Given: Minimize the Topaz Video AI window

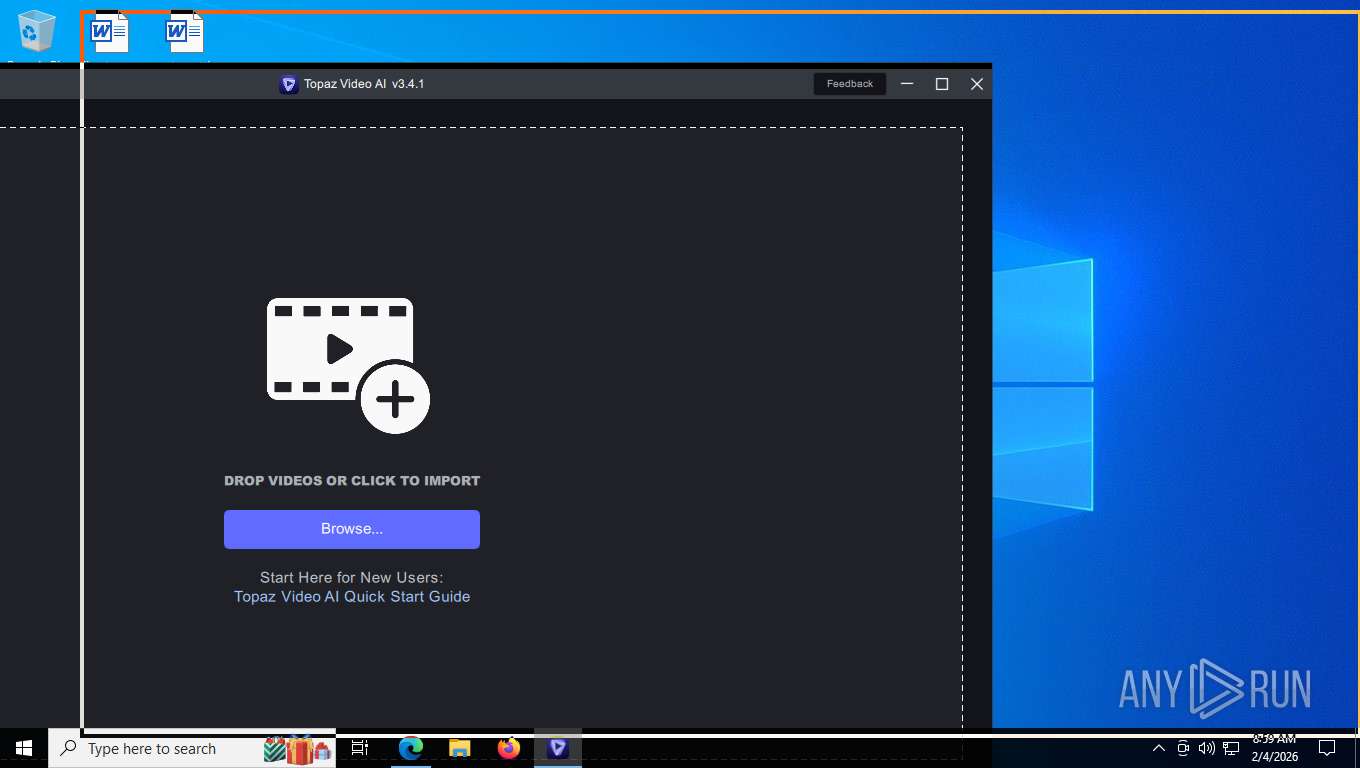Looking at the screenshot, I should point(907,84).
